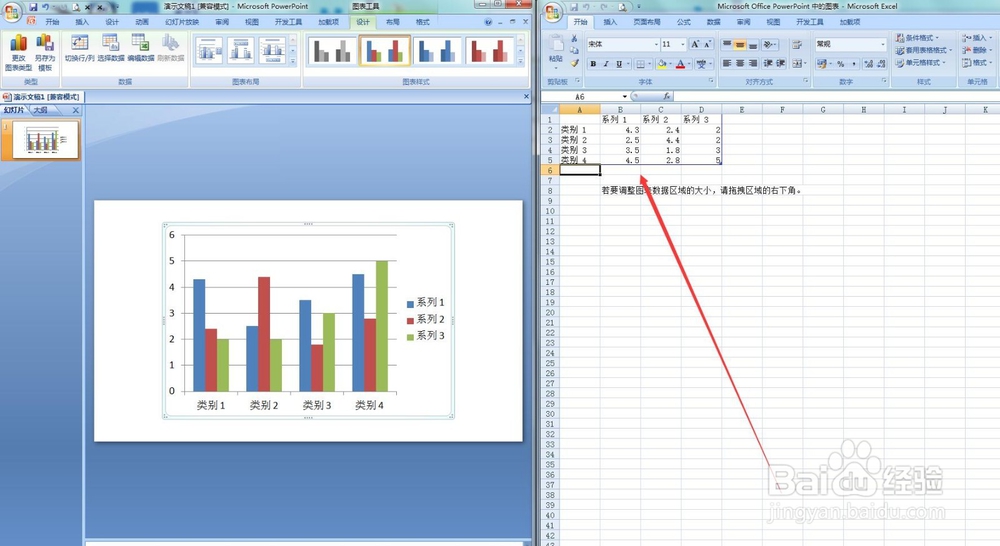Open the Excel Office button menu
Image resolution: width=1000 pixels, height=546 pixels.
[x=552, y=11]
